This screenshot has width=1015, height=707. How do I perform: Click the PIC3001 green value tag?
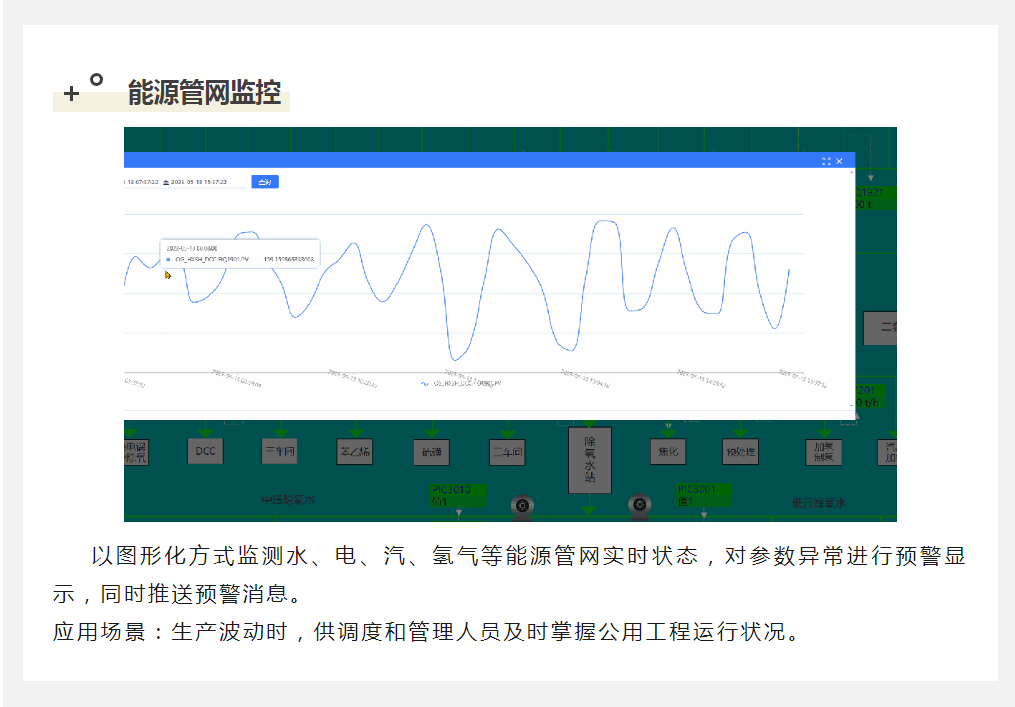click(x=703, y=495)
